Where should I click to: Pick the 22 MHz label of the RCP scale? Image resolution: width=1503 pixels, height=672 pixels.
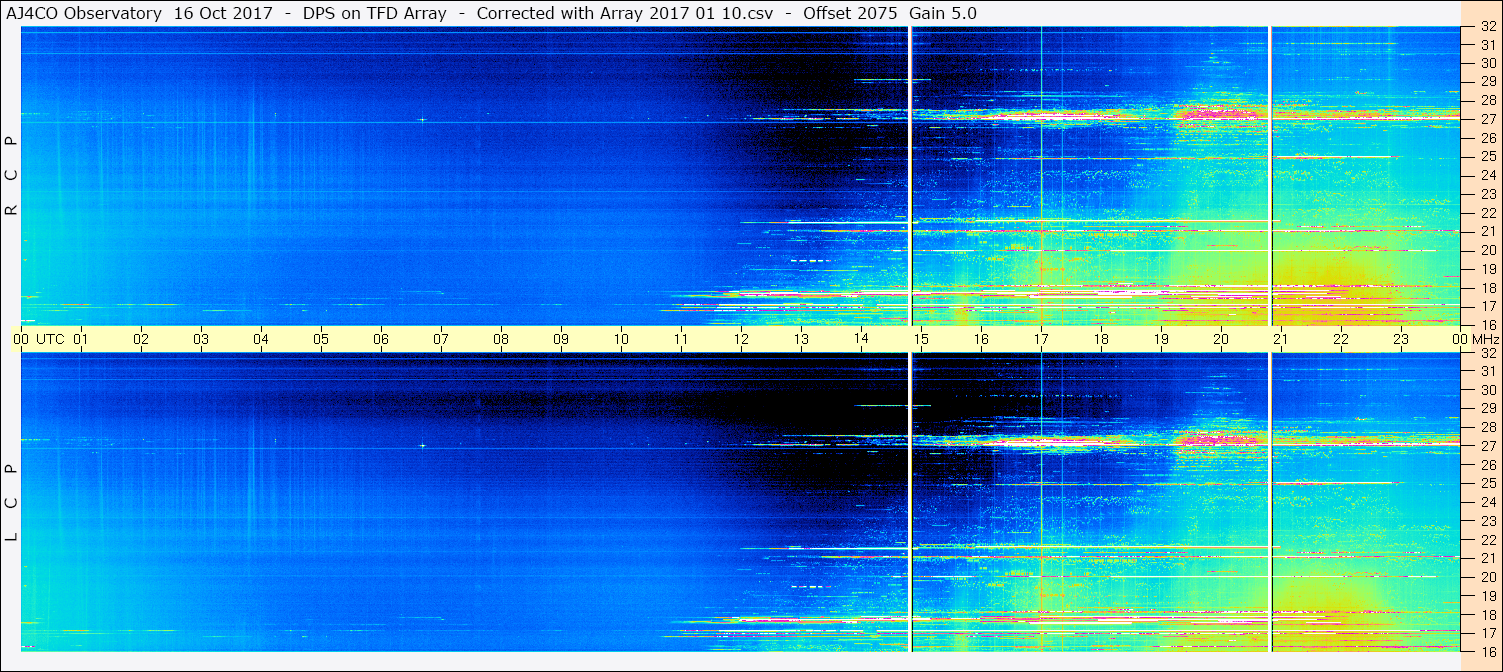(1488, 213)
